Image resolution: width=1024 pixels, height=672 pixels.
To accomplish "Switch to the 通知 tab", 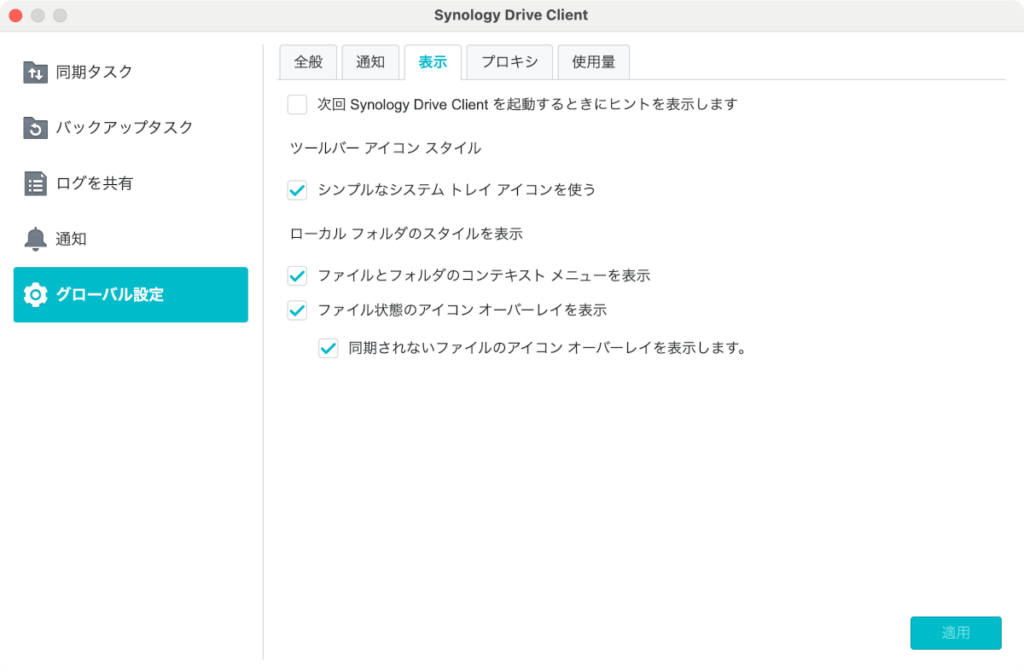I will click(x=370, y=62).
